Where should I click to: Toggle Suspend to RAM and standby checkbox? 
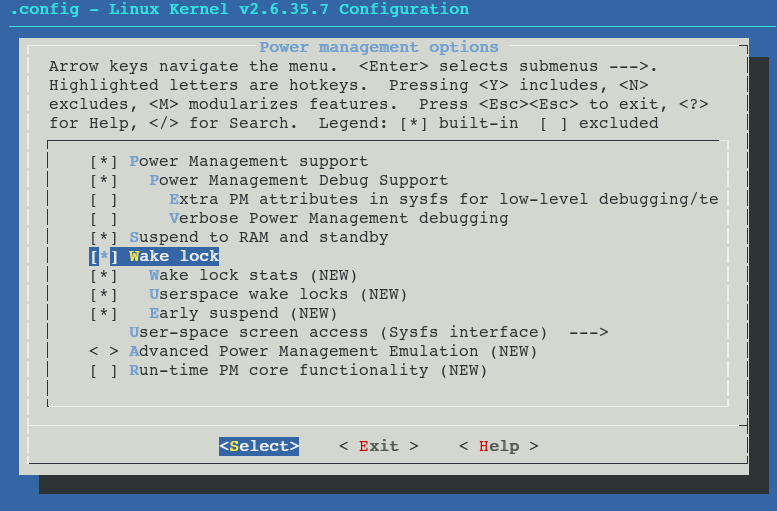tap(104, 237)
